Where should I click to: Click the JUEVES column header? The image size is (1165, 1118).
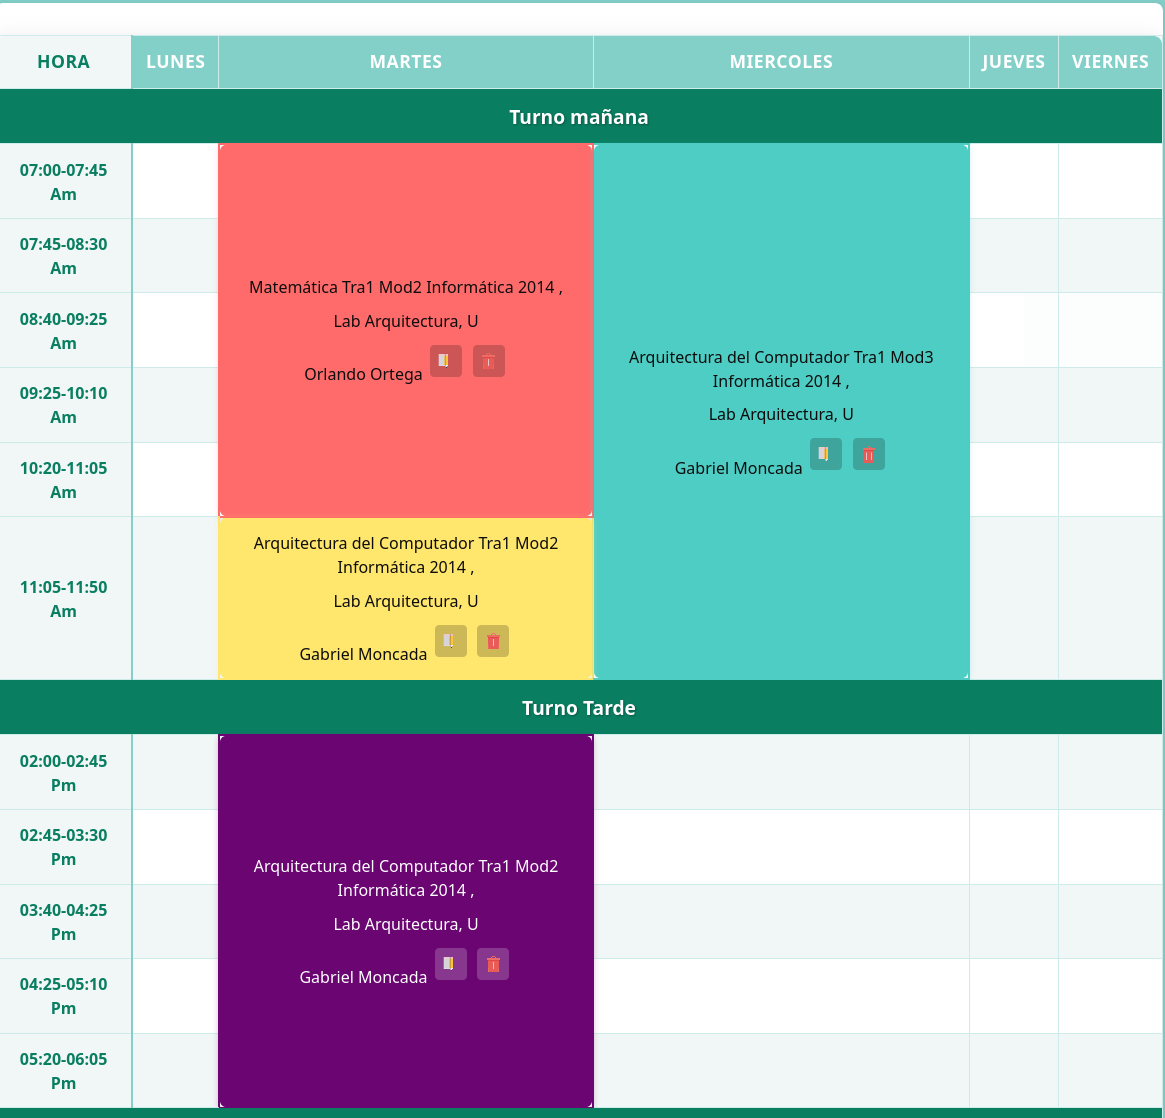click(1013, 62)
